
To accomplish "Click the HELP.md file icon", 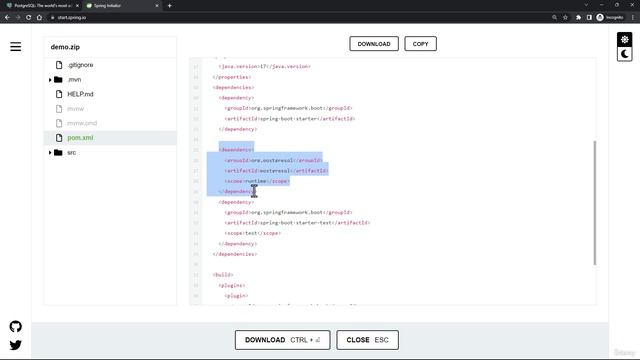I will pyautogui.click(x=59, y=94).
